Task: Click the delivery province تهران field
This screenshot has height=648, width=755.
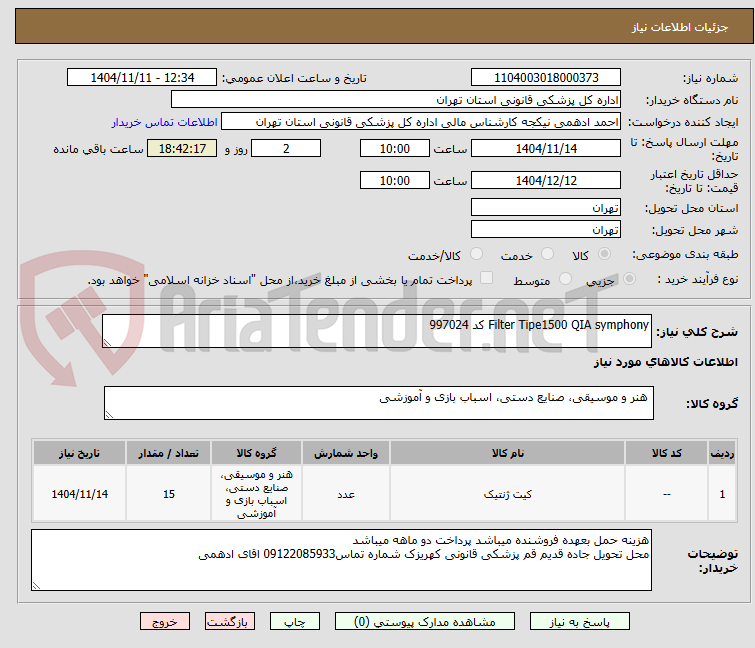Action: pos(546,207)
